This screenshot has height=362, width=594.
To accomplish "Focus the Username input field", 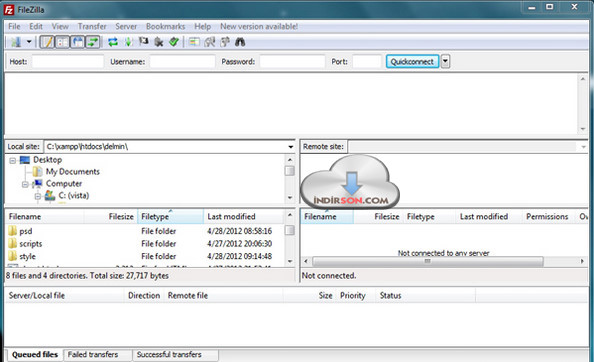I will pos(183,61).
